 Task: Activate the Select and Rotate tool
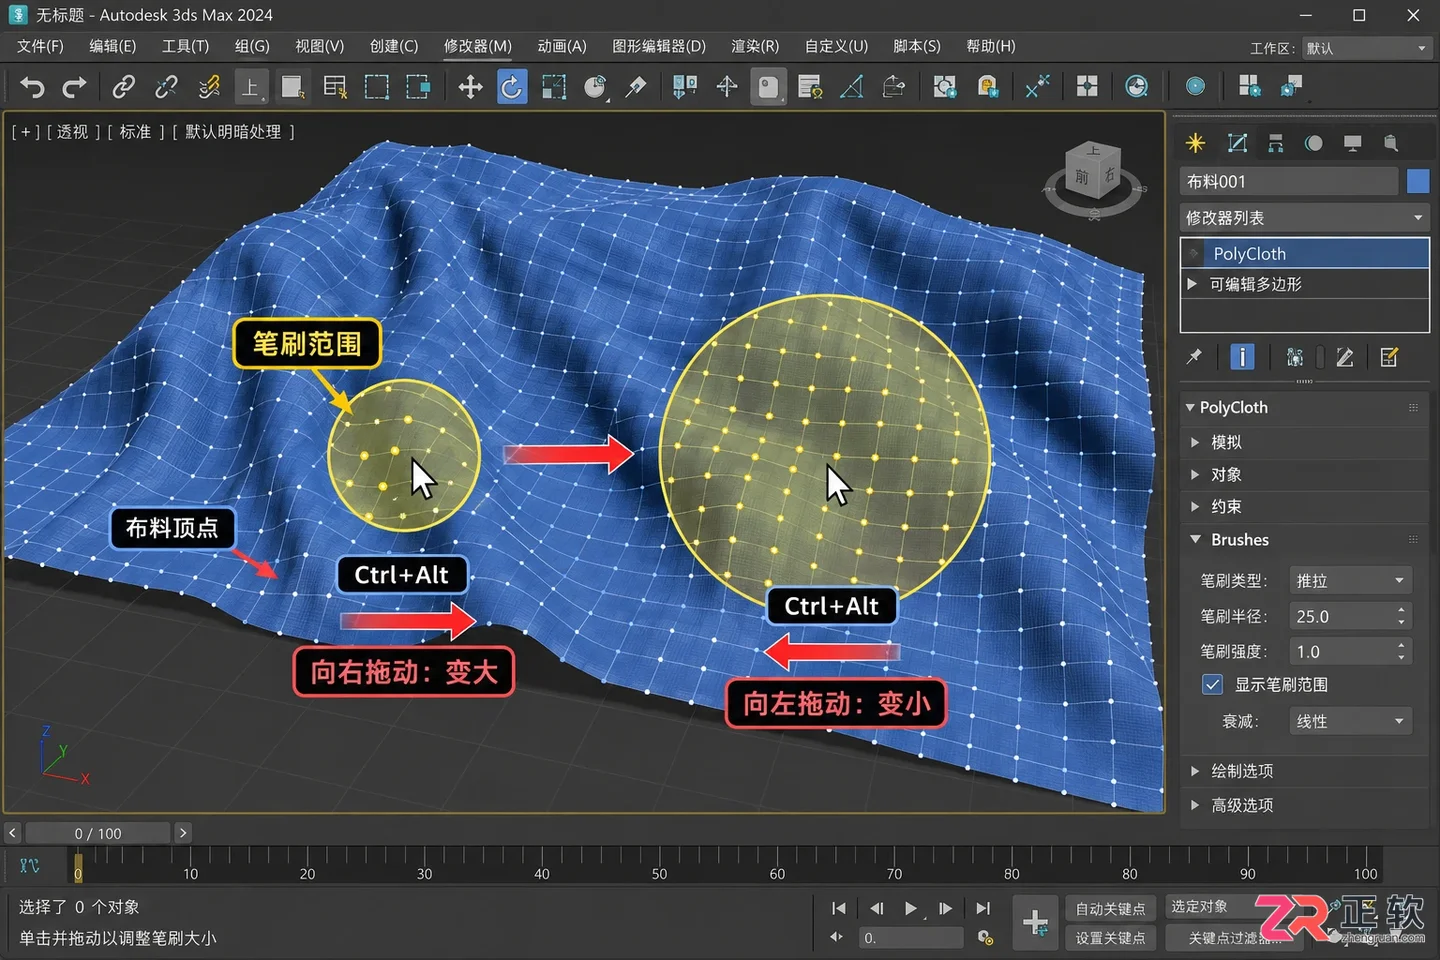[511, 87]
